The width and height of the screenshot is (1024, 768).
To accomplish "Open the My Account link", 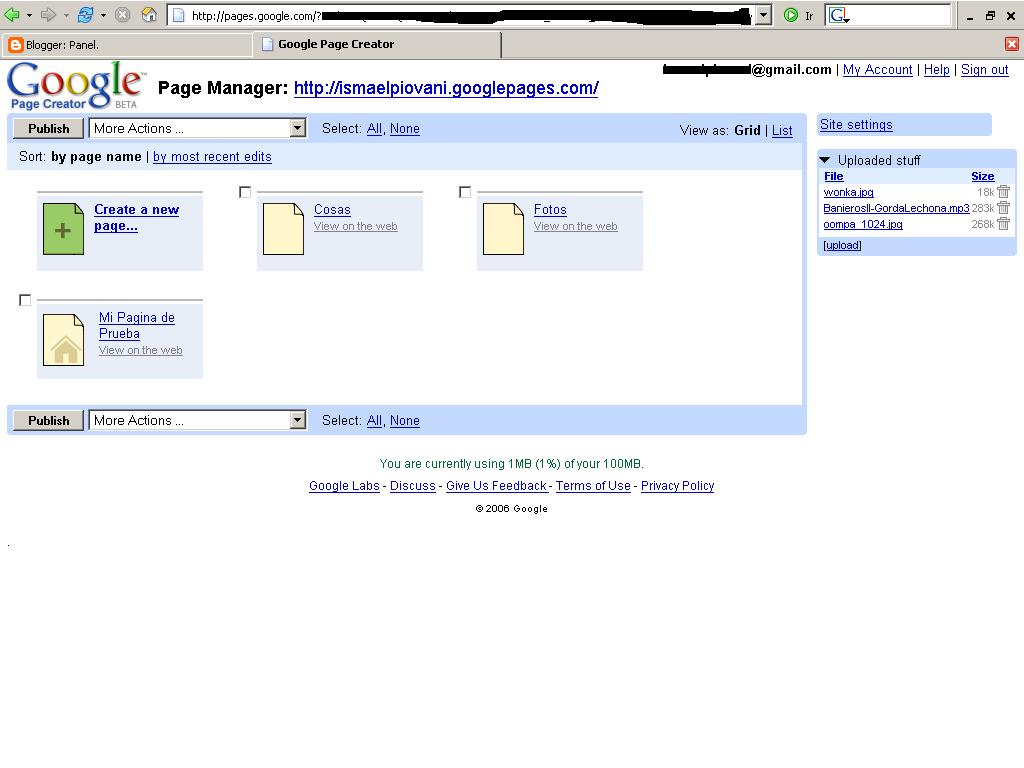I will tap(878, 70).
